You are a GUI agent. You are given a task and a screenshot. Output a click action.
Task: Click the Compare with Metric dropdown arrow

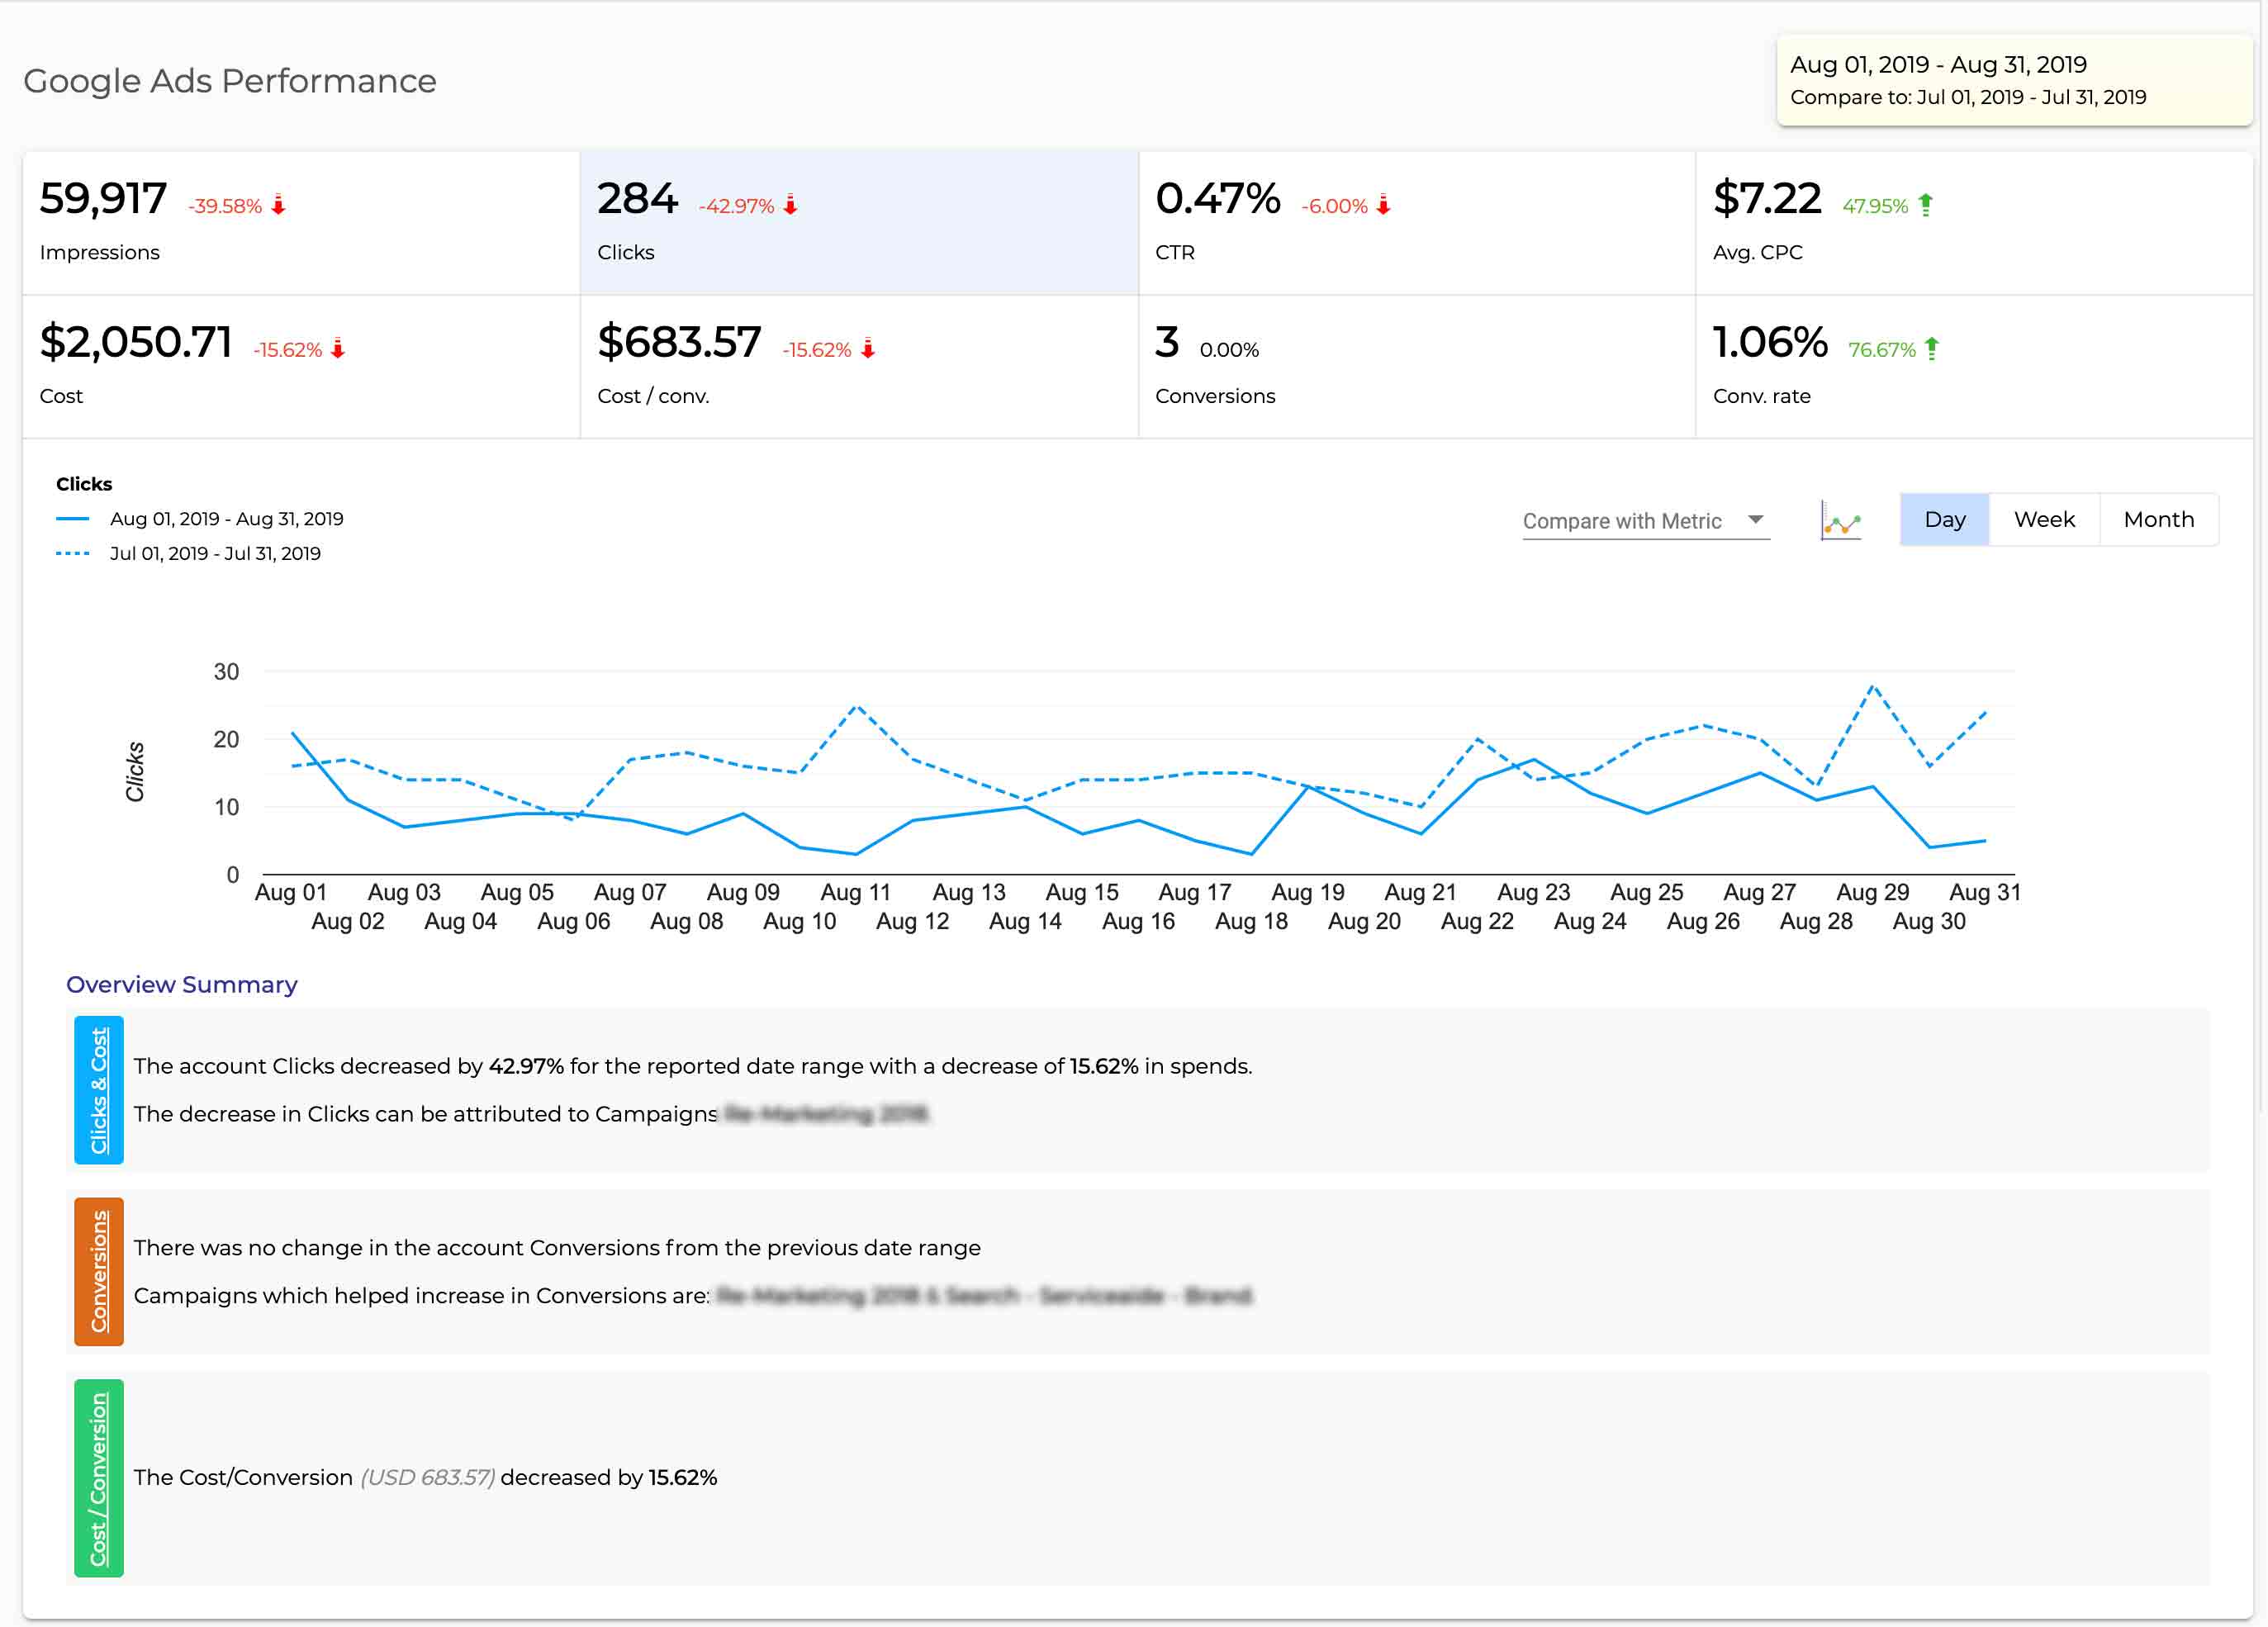tap(1755, 519)
